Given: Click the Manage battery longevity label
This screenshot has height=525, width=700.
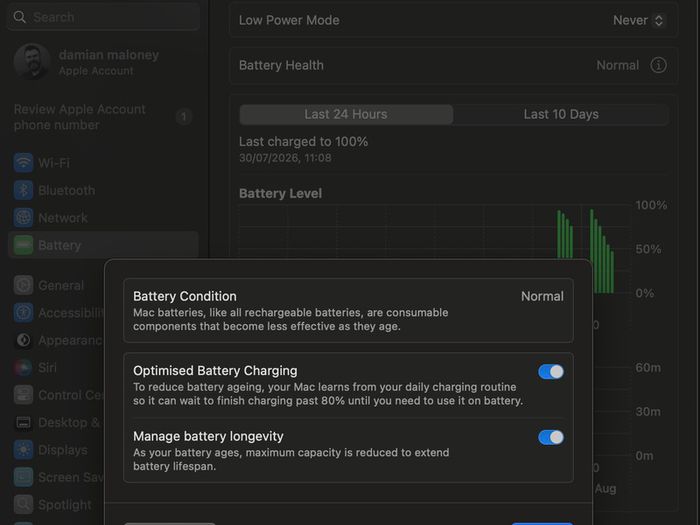Looking at the screenshot, I should tap(208, 436).
